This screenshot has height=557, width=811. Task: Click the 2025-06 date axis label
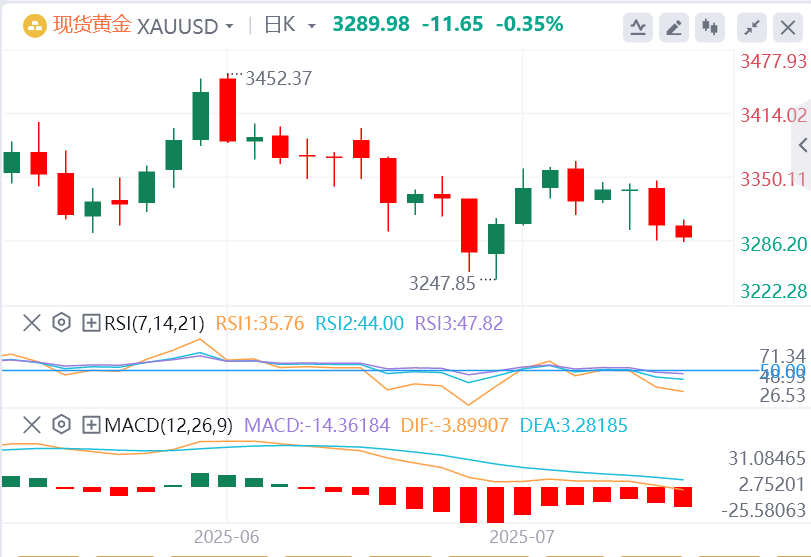226,537
